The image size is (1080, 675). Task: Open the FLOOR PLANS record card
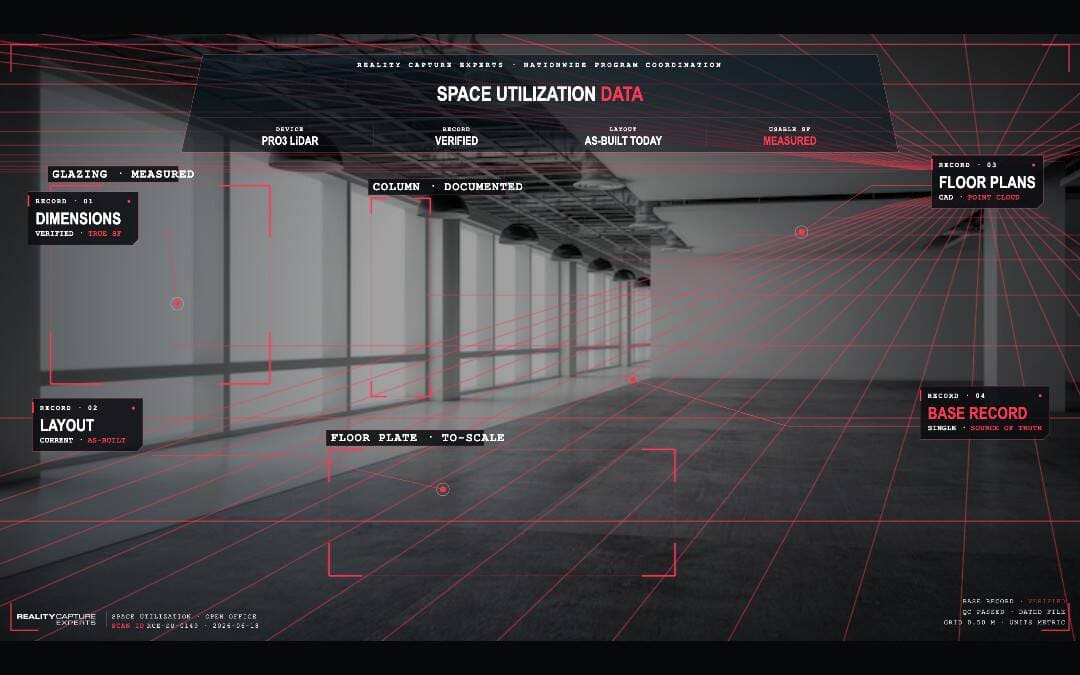pos(987,182)
